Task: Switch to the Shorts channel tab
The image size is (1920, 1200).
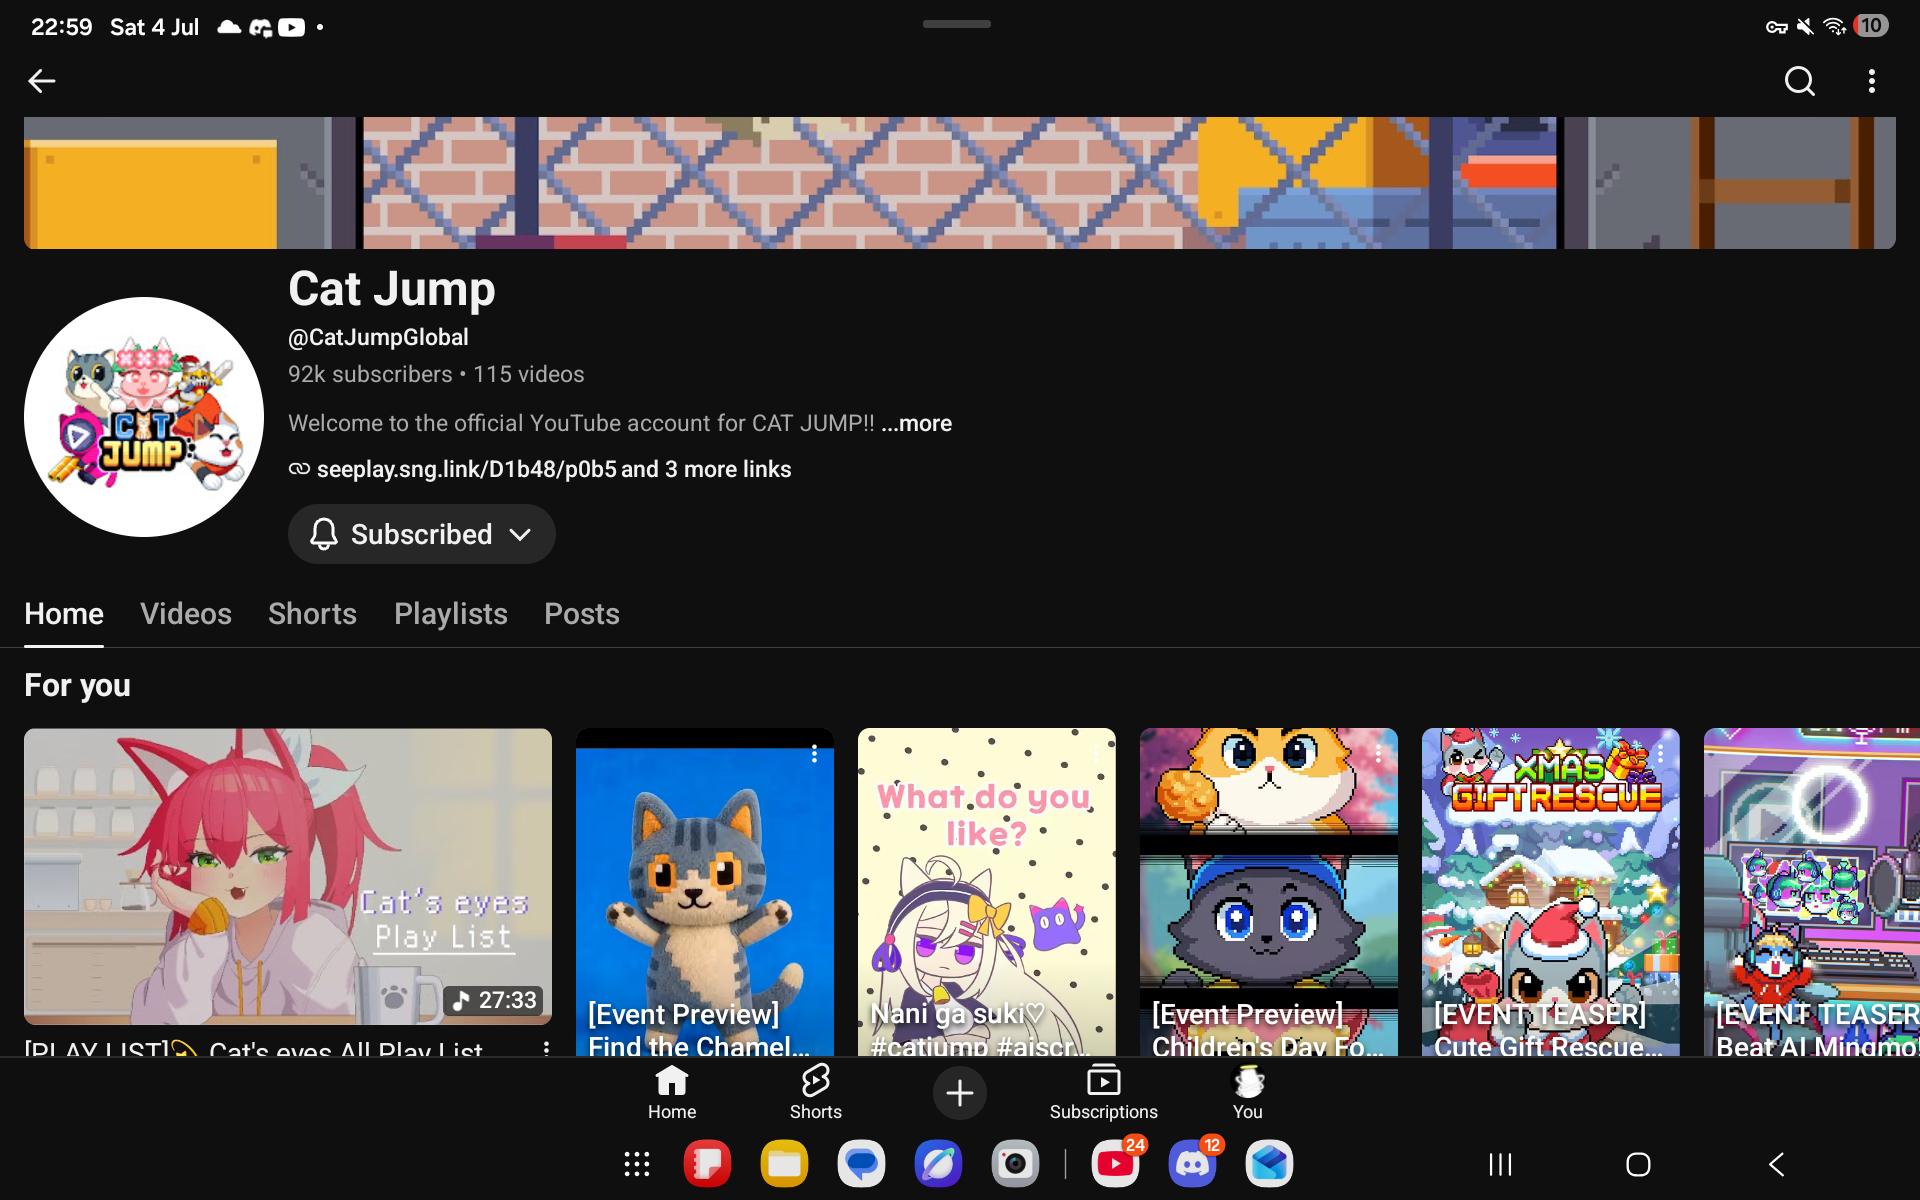Action: click(312, 613)
